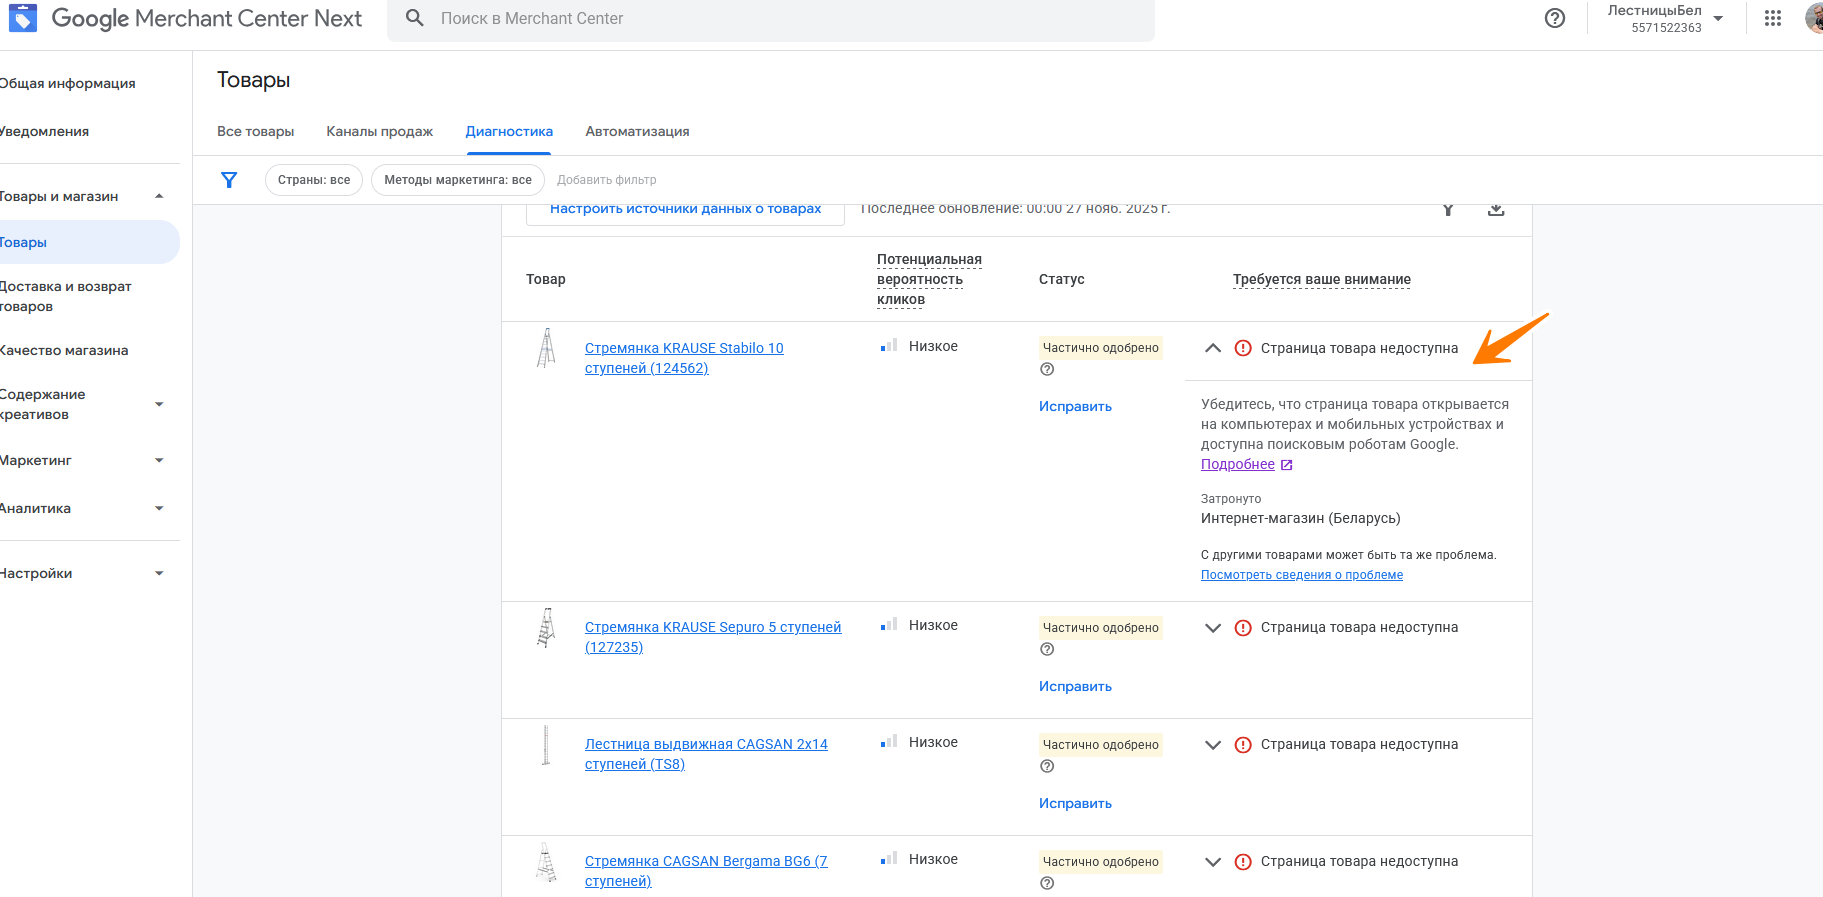Collapse the KRAUSE Stabilo issue details
Viewport: 1823px width, 897px height.
click(x=1213, y=348)
